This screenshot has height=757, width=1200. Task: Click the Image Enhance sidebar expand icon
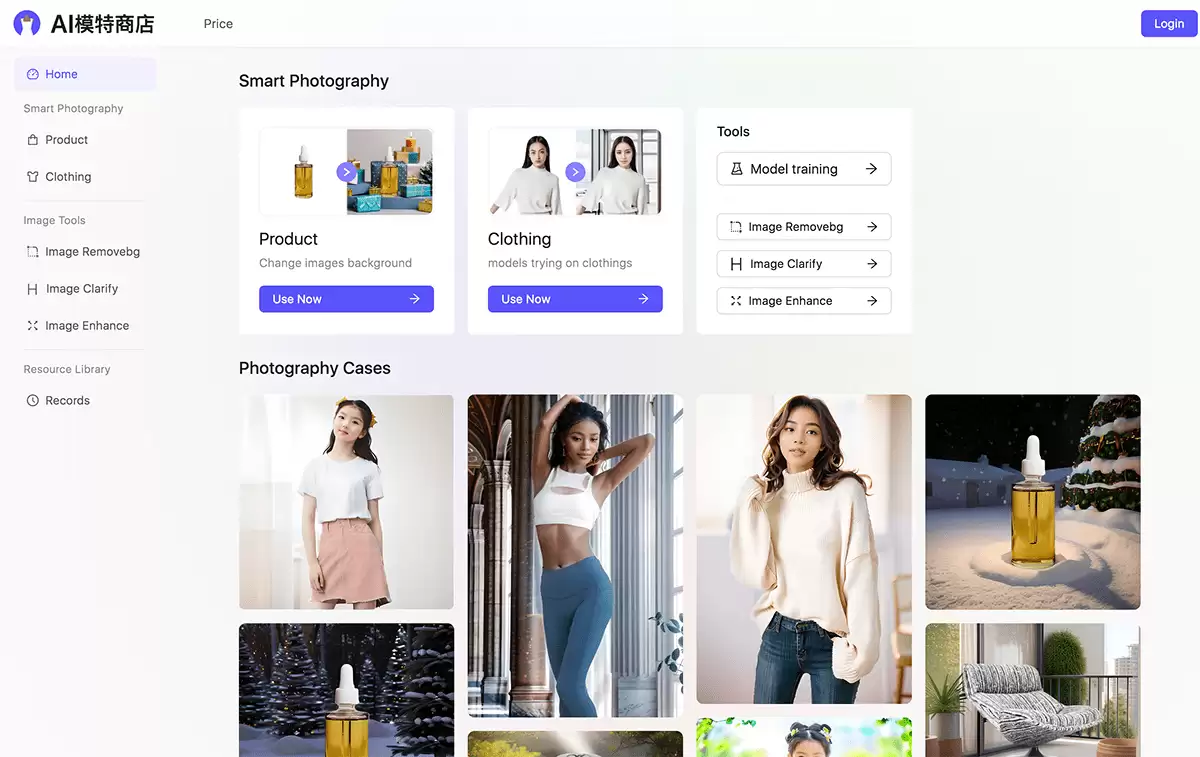coord(33,326)
